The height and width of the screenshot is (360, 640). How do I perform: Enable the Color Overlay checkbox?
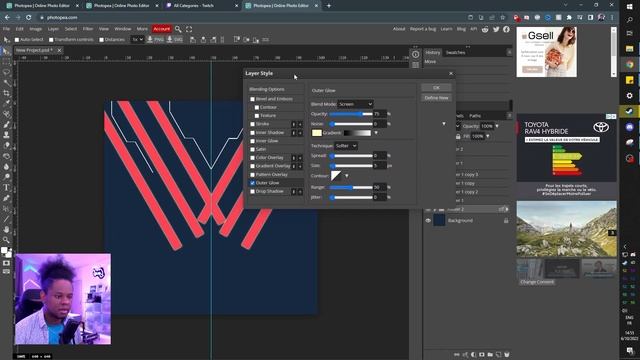pyautogui.click(x=252, y=158)
